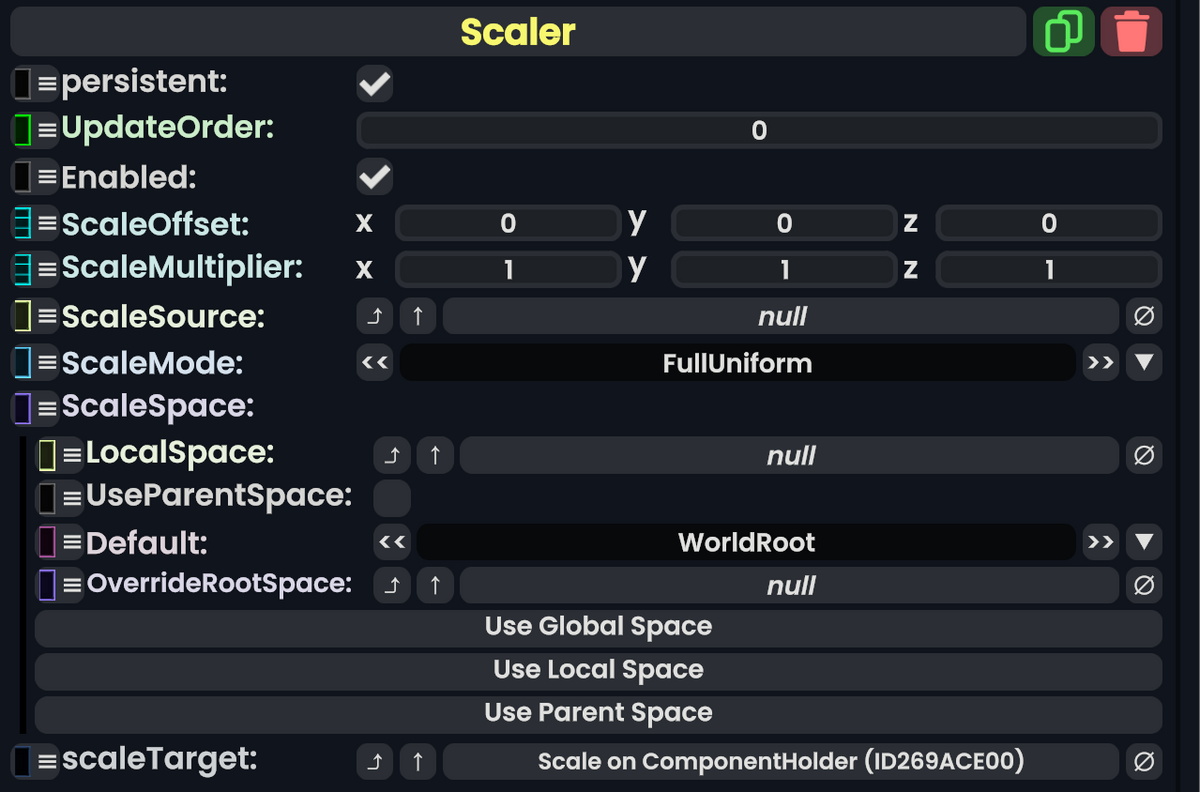Click the UpdateOrder input field
Viewport: 1200px width, 792px height.
coord(758,130)
